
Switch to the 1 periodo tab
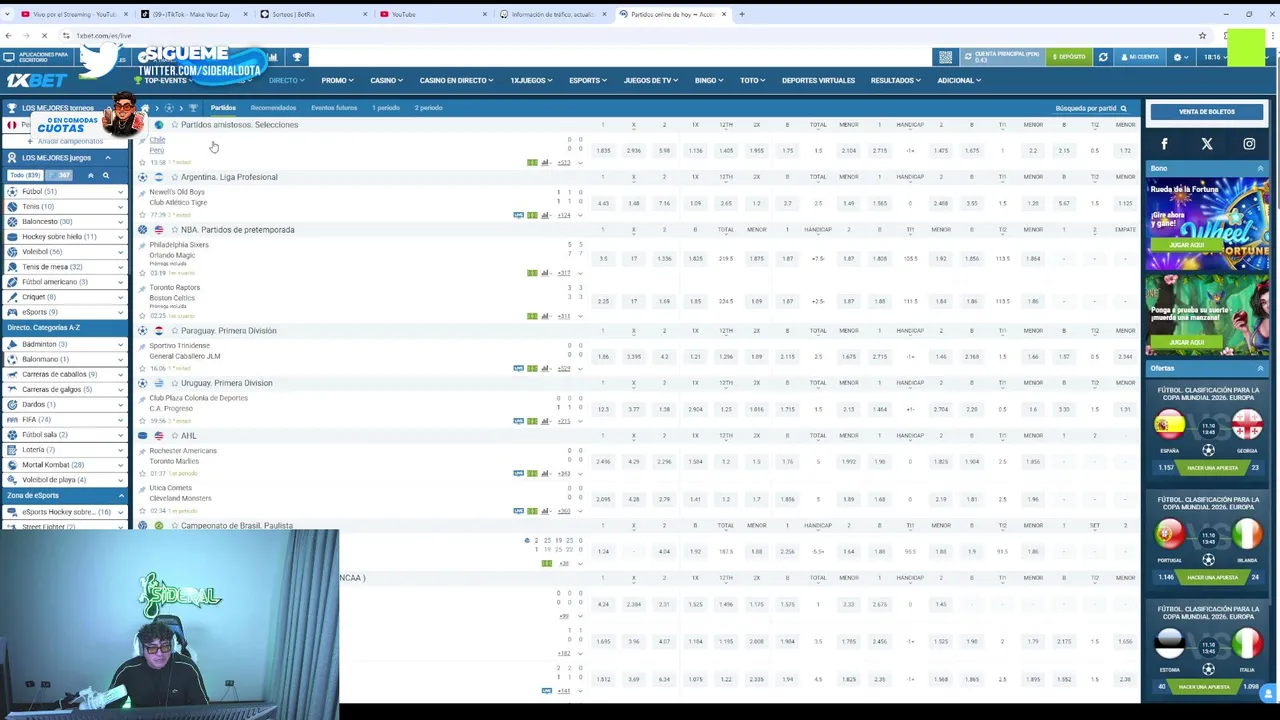tap(386, 108)
